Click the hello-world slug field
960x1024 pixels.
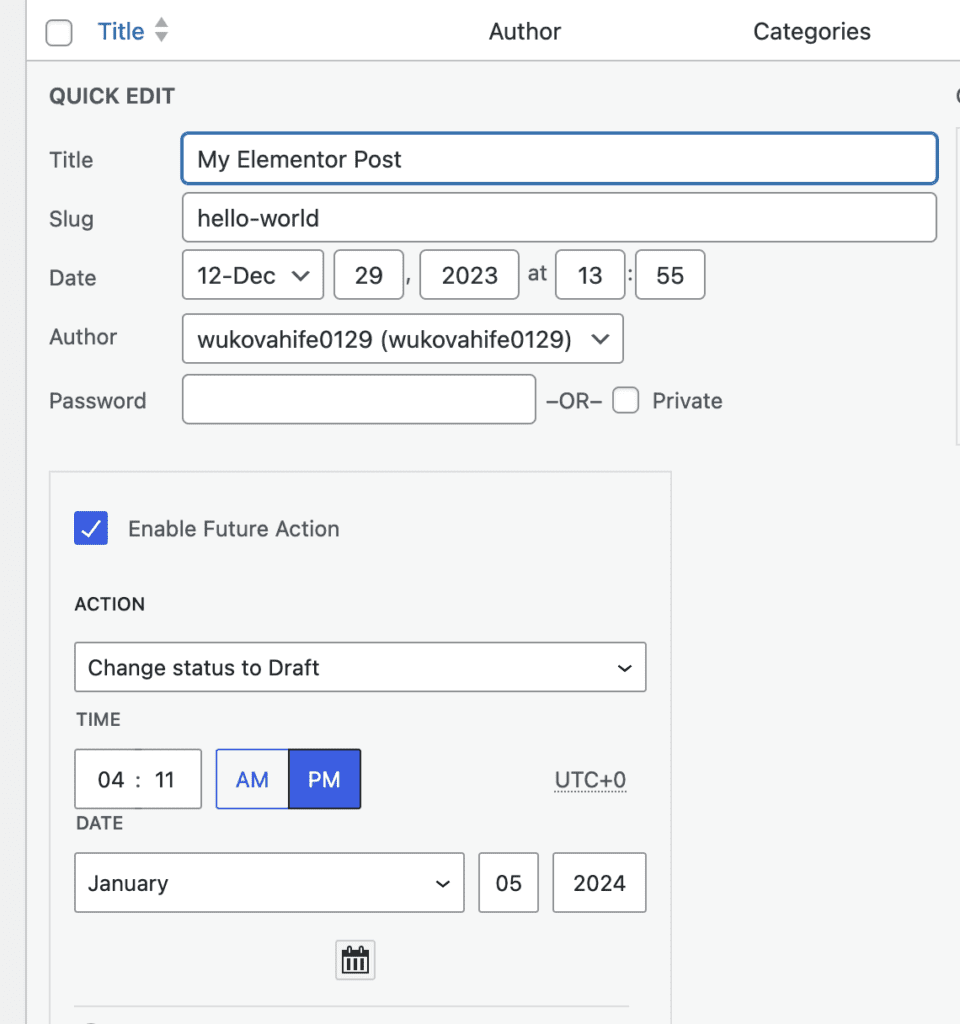click(x=558, y=217)
